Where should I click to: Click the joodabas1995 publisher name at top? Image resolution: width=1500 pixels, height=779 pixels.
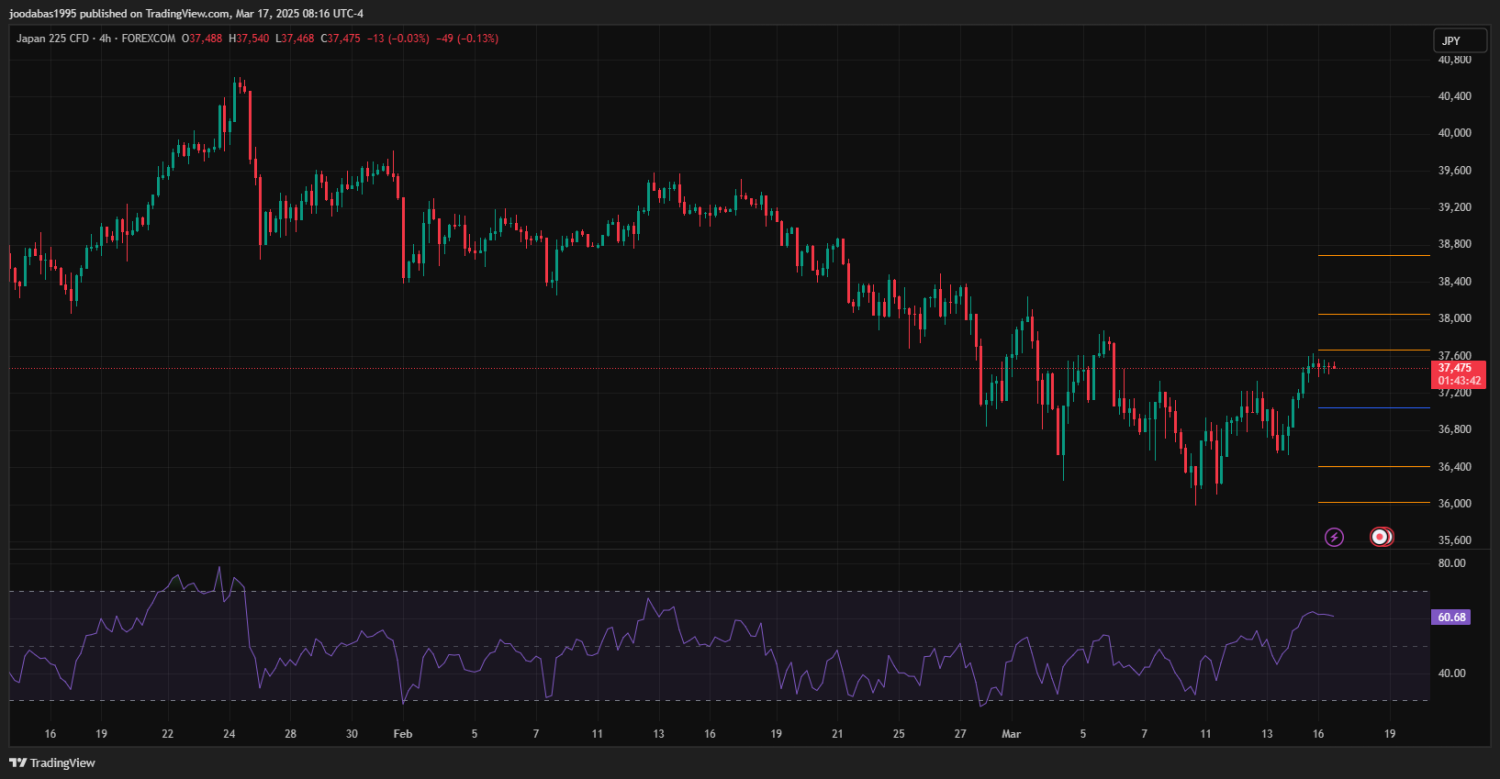[47, 14]
